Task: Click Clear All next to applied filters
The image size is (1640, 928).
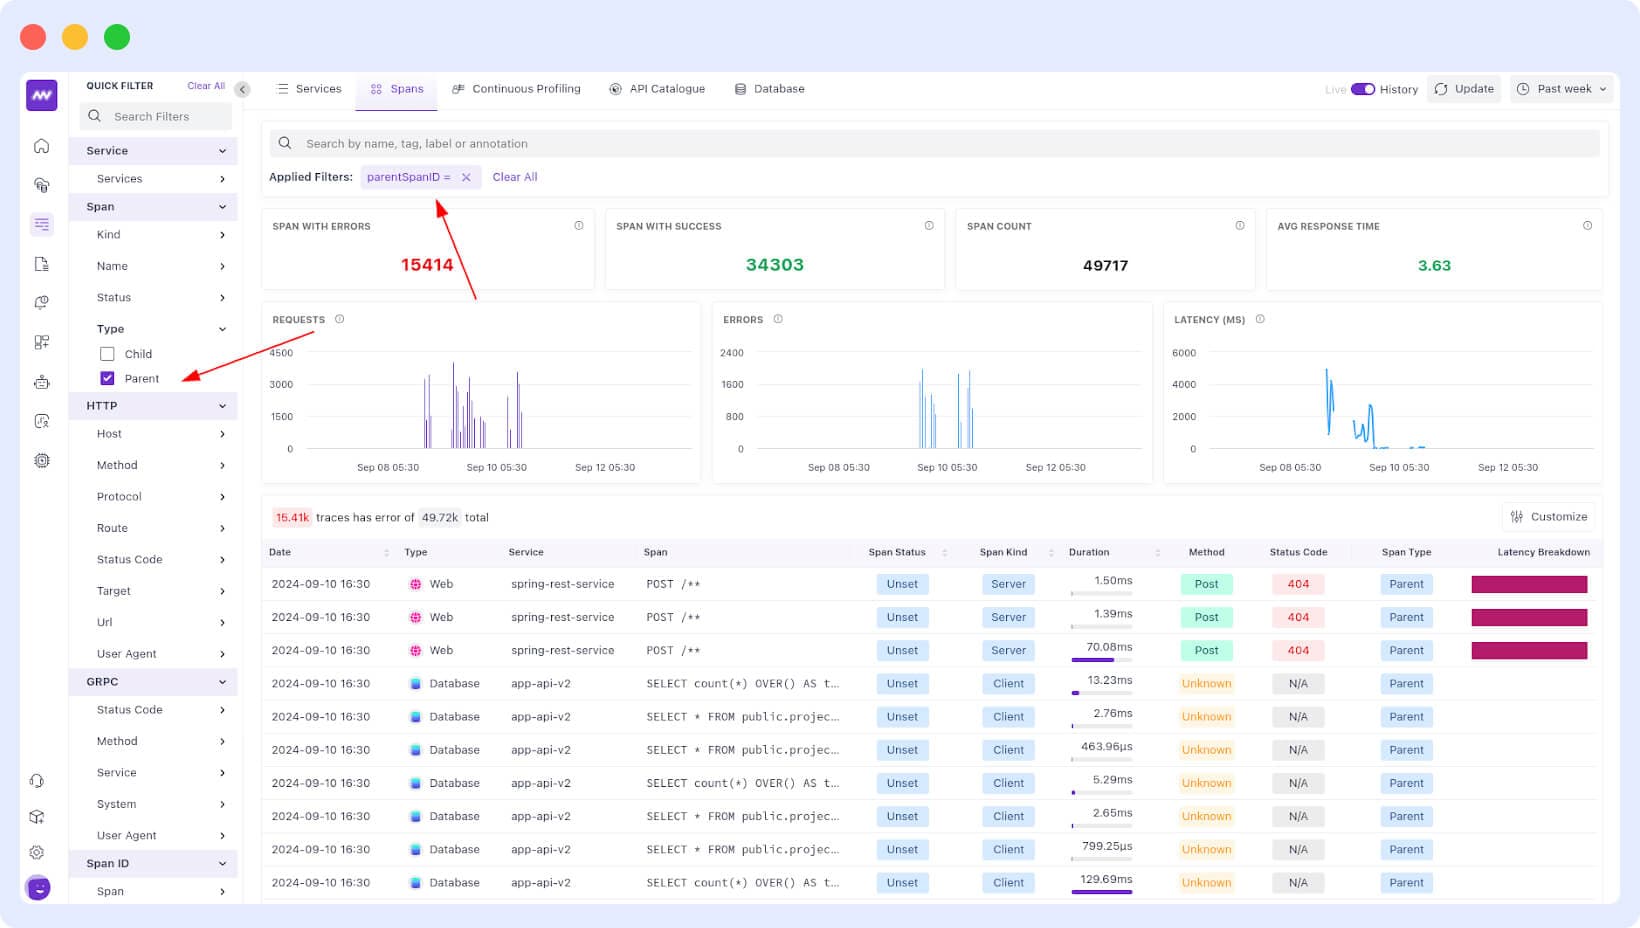Action: coord(515,177)
